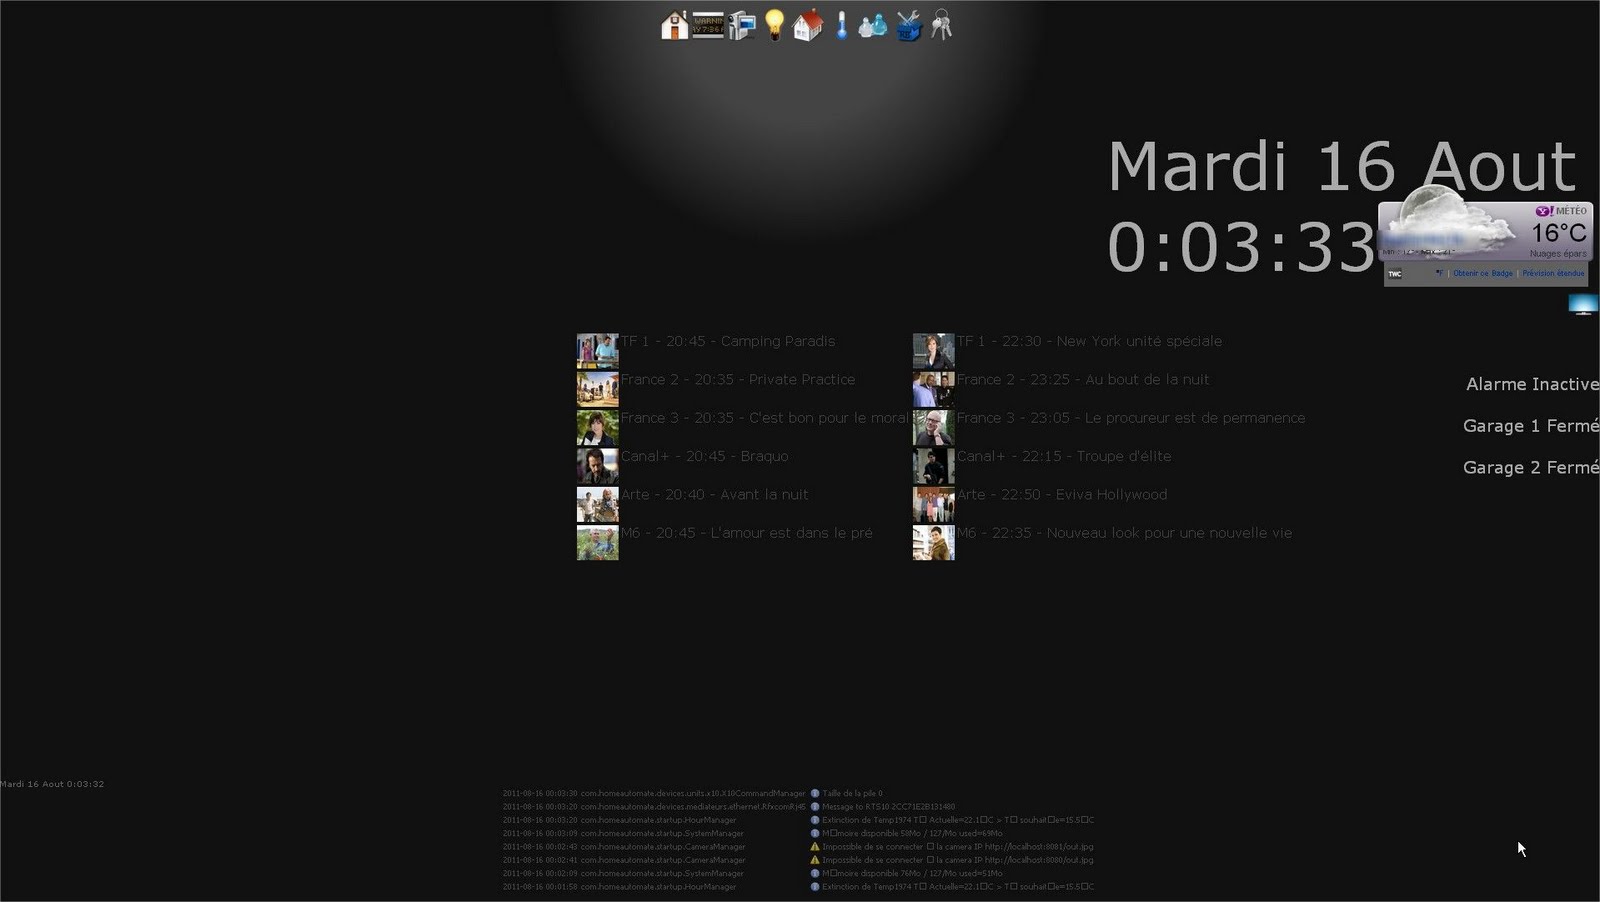The height and width of the screenshot is (902, 1600).
Task: Click the 'Garage 2 Fermé' status
Action: pyautogui.click(x=1531, y=468)
